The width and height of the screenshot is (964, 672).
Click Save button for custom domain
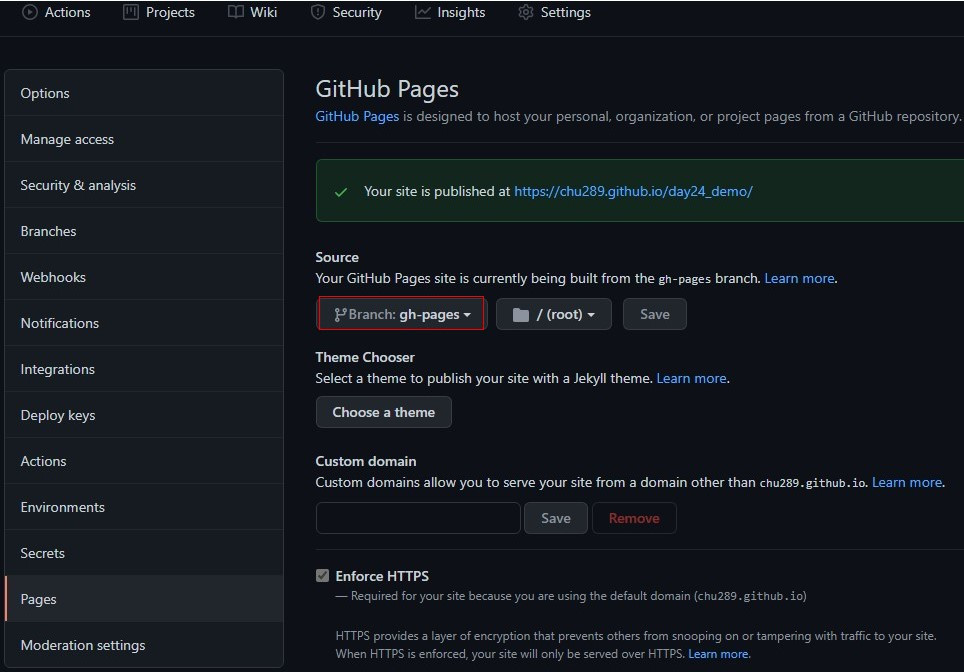pos(556,518)
